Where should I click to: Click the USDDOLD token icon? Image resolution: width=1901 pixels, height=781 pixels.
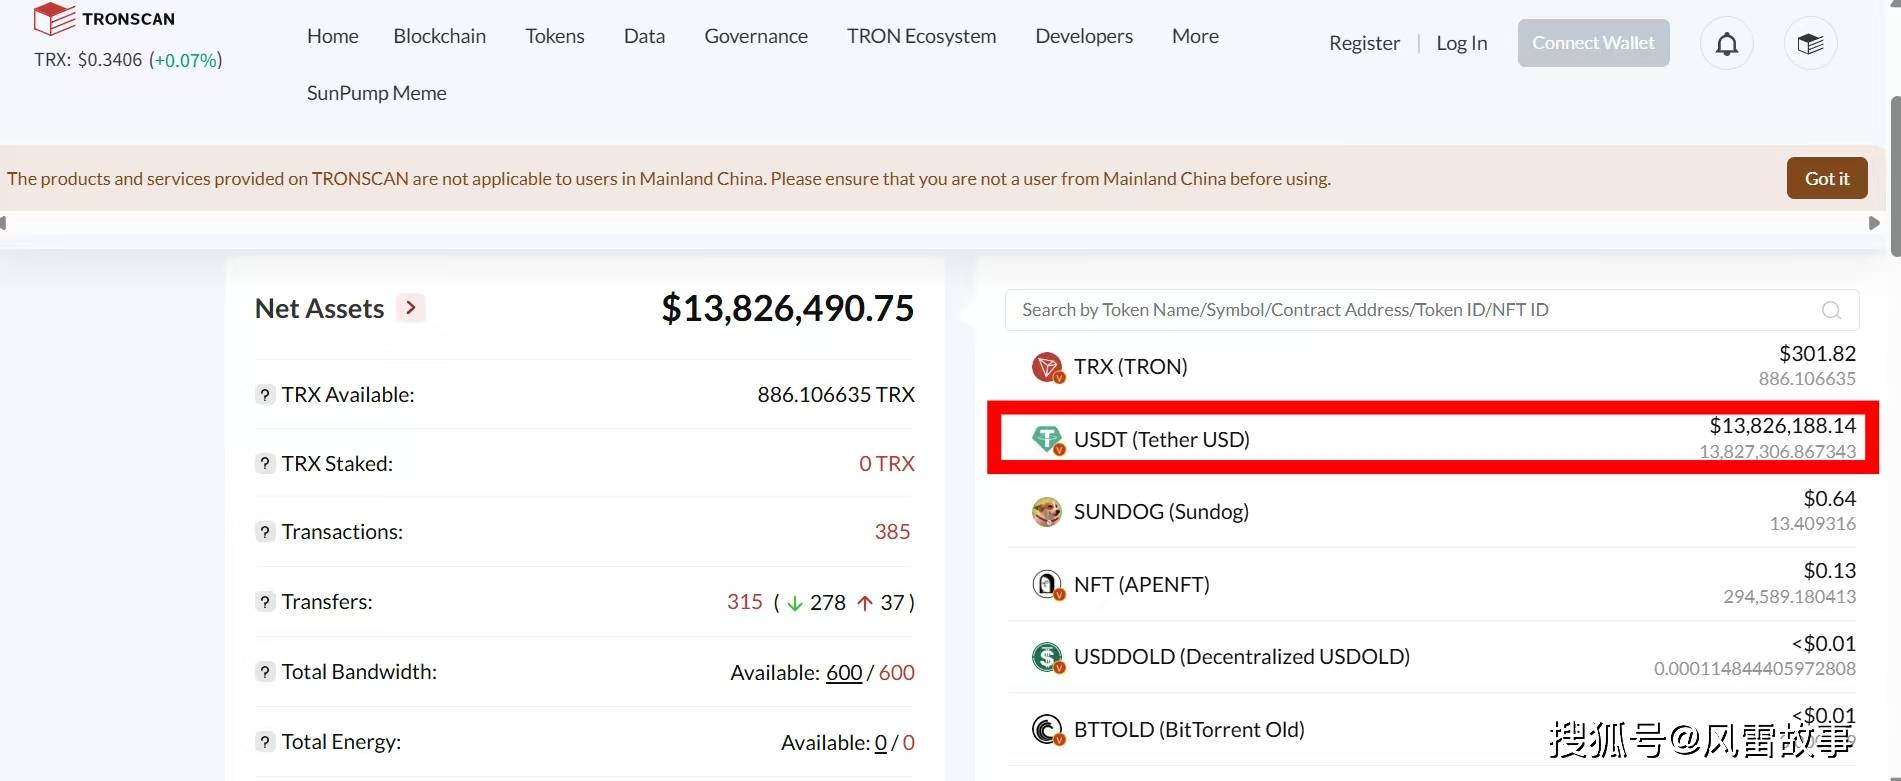1047,657
